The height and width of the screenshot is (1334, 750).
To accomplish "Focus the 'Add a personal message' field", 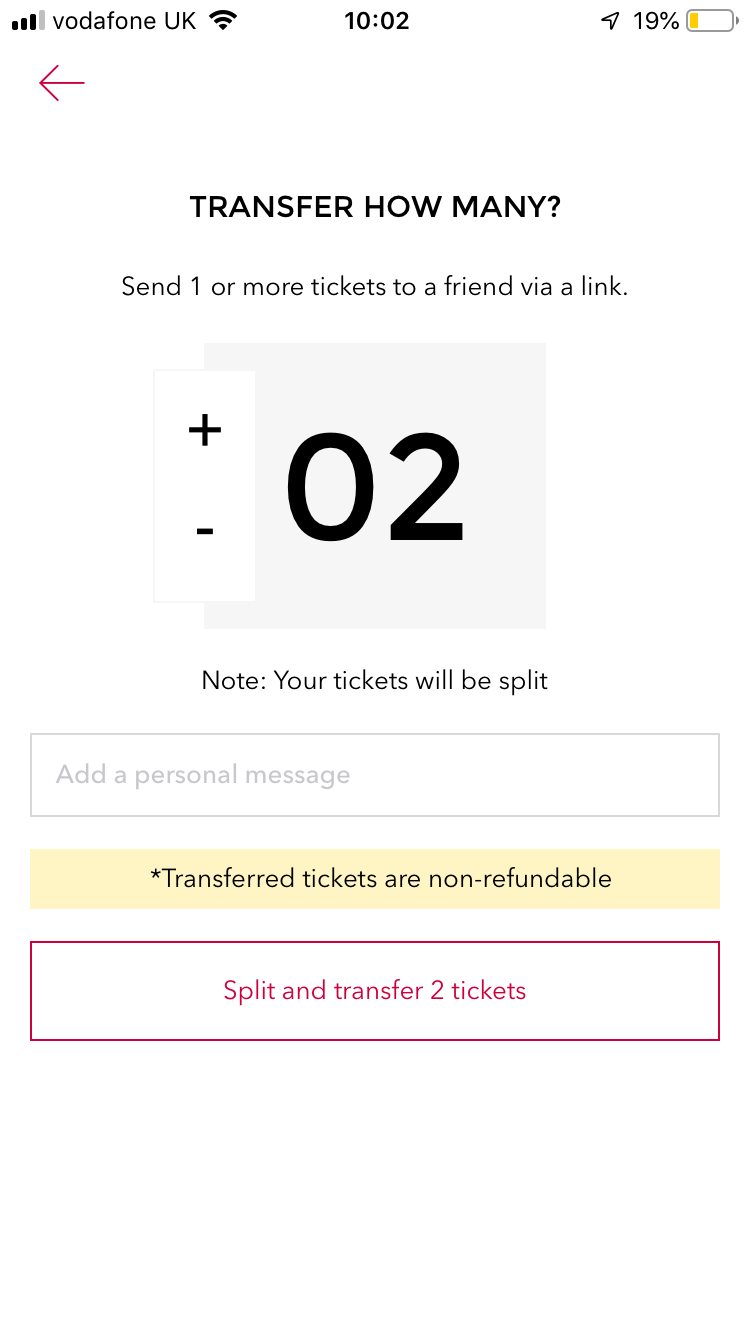I will (375, 775).
